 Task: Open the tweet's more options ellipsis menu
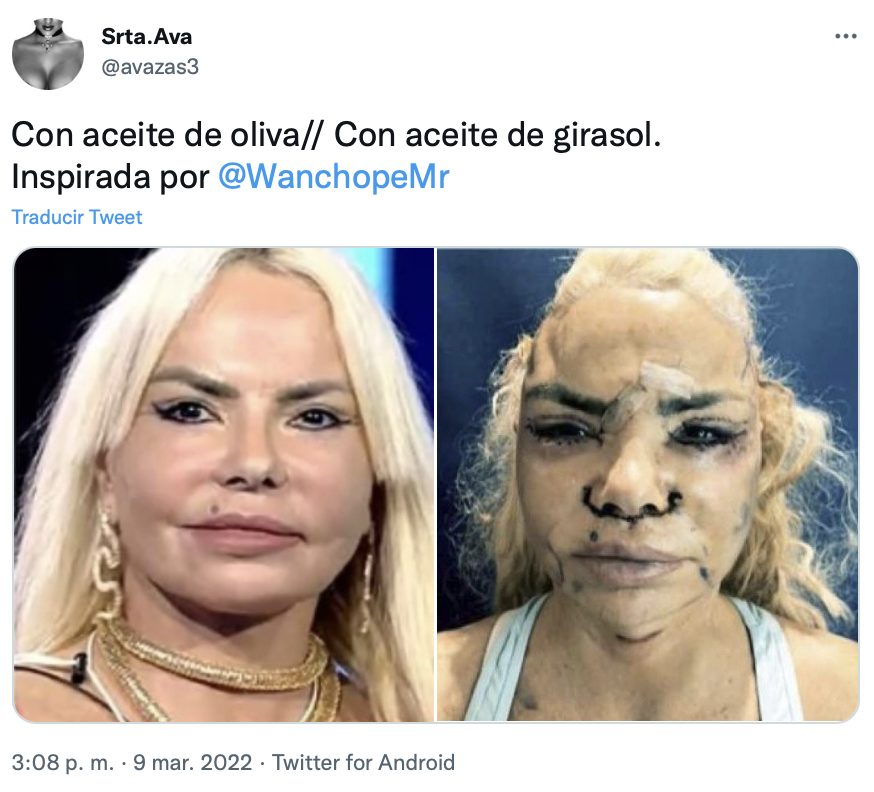[x=845, y=37]
